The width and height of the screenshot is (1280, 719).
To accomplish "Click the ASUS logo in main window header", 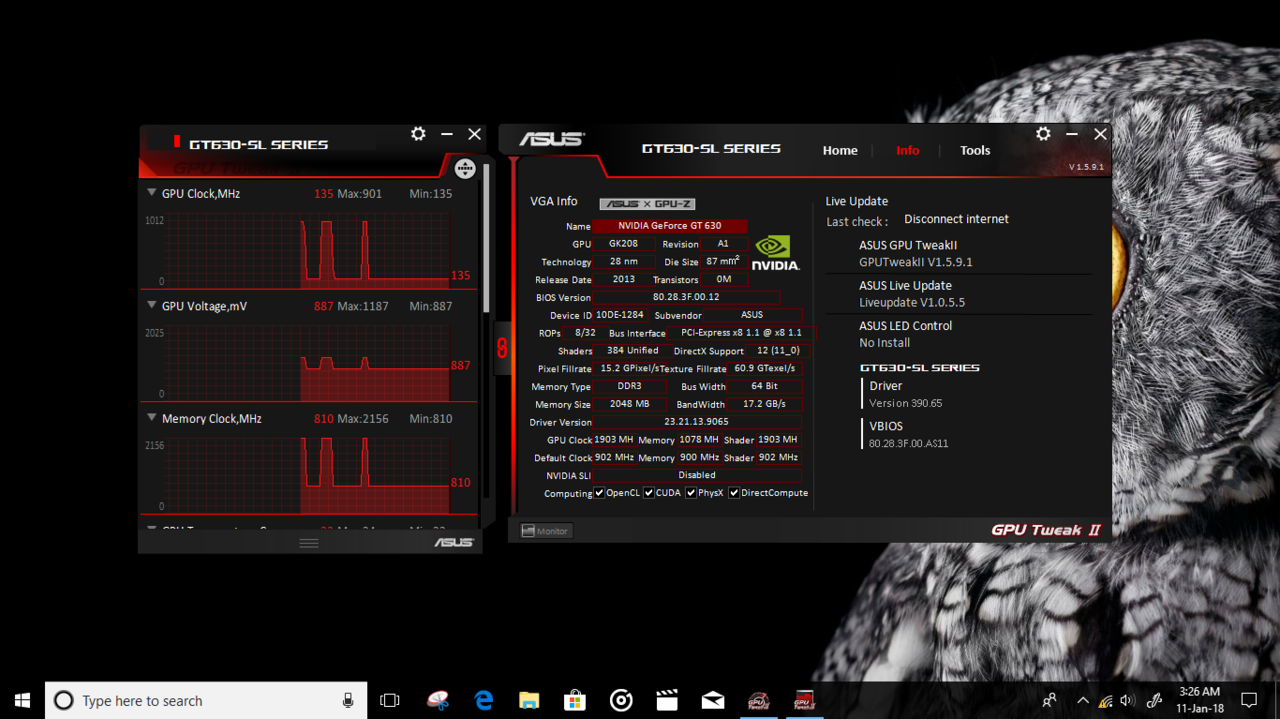I will (x=551, y=139).
